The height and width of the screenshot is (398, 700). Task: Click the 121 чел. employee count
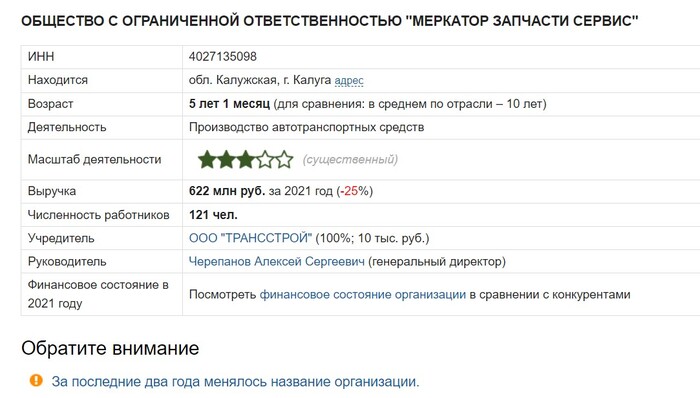[x=213, y=215]
